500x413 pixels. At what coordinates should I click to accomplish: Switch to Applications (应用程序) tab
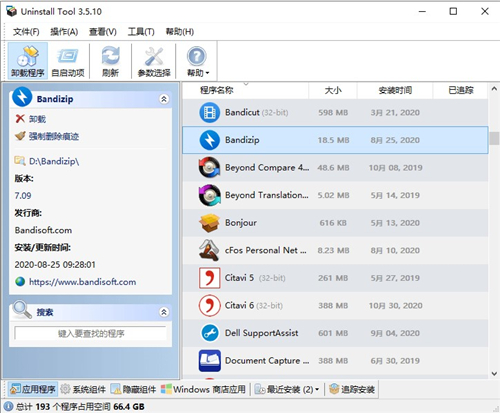click(x=32, y=389)
